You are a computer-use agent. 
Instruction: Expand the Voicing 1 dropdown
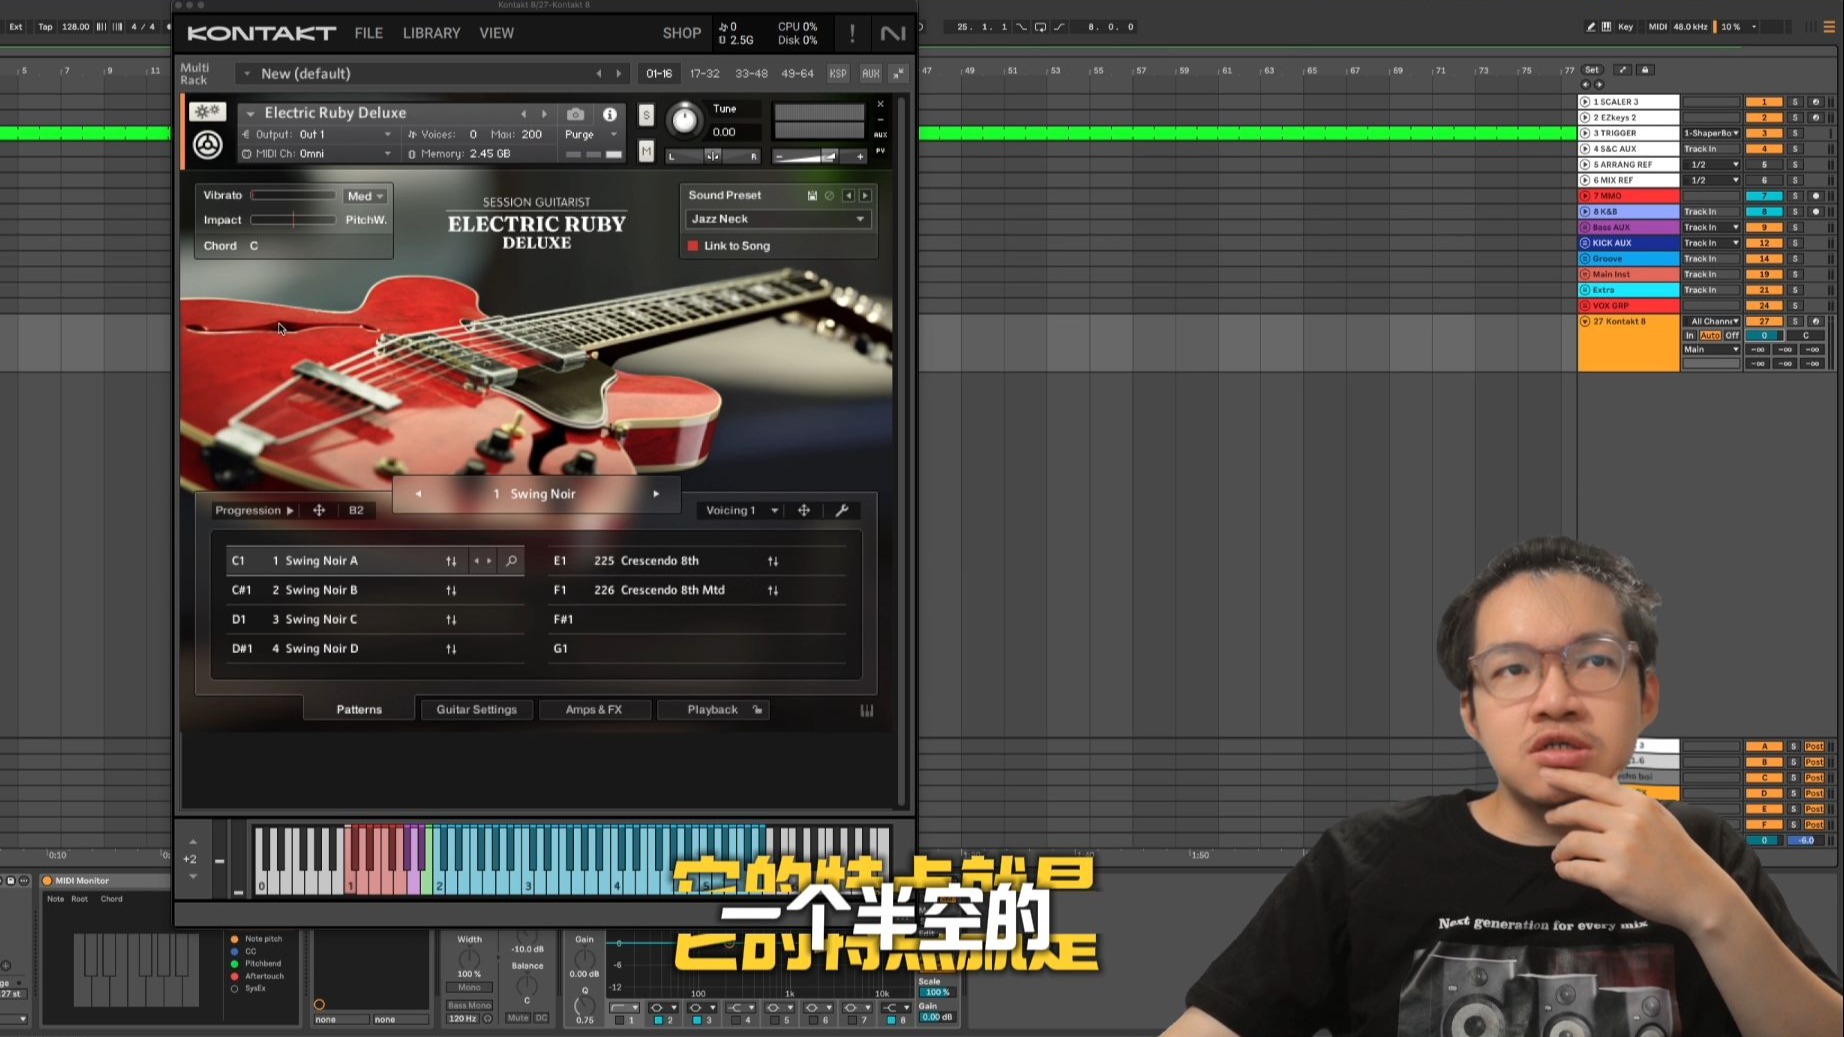tap(742, 510)
